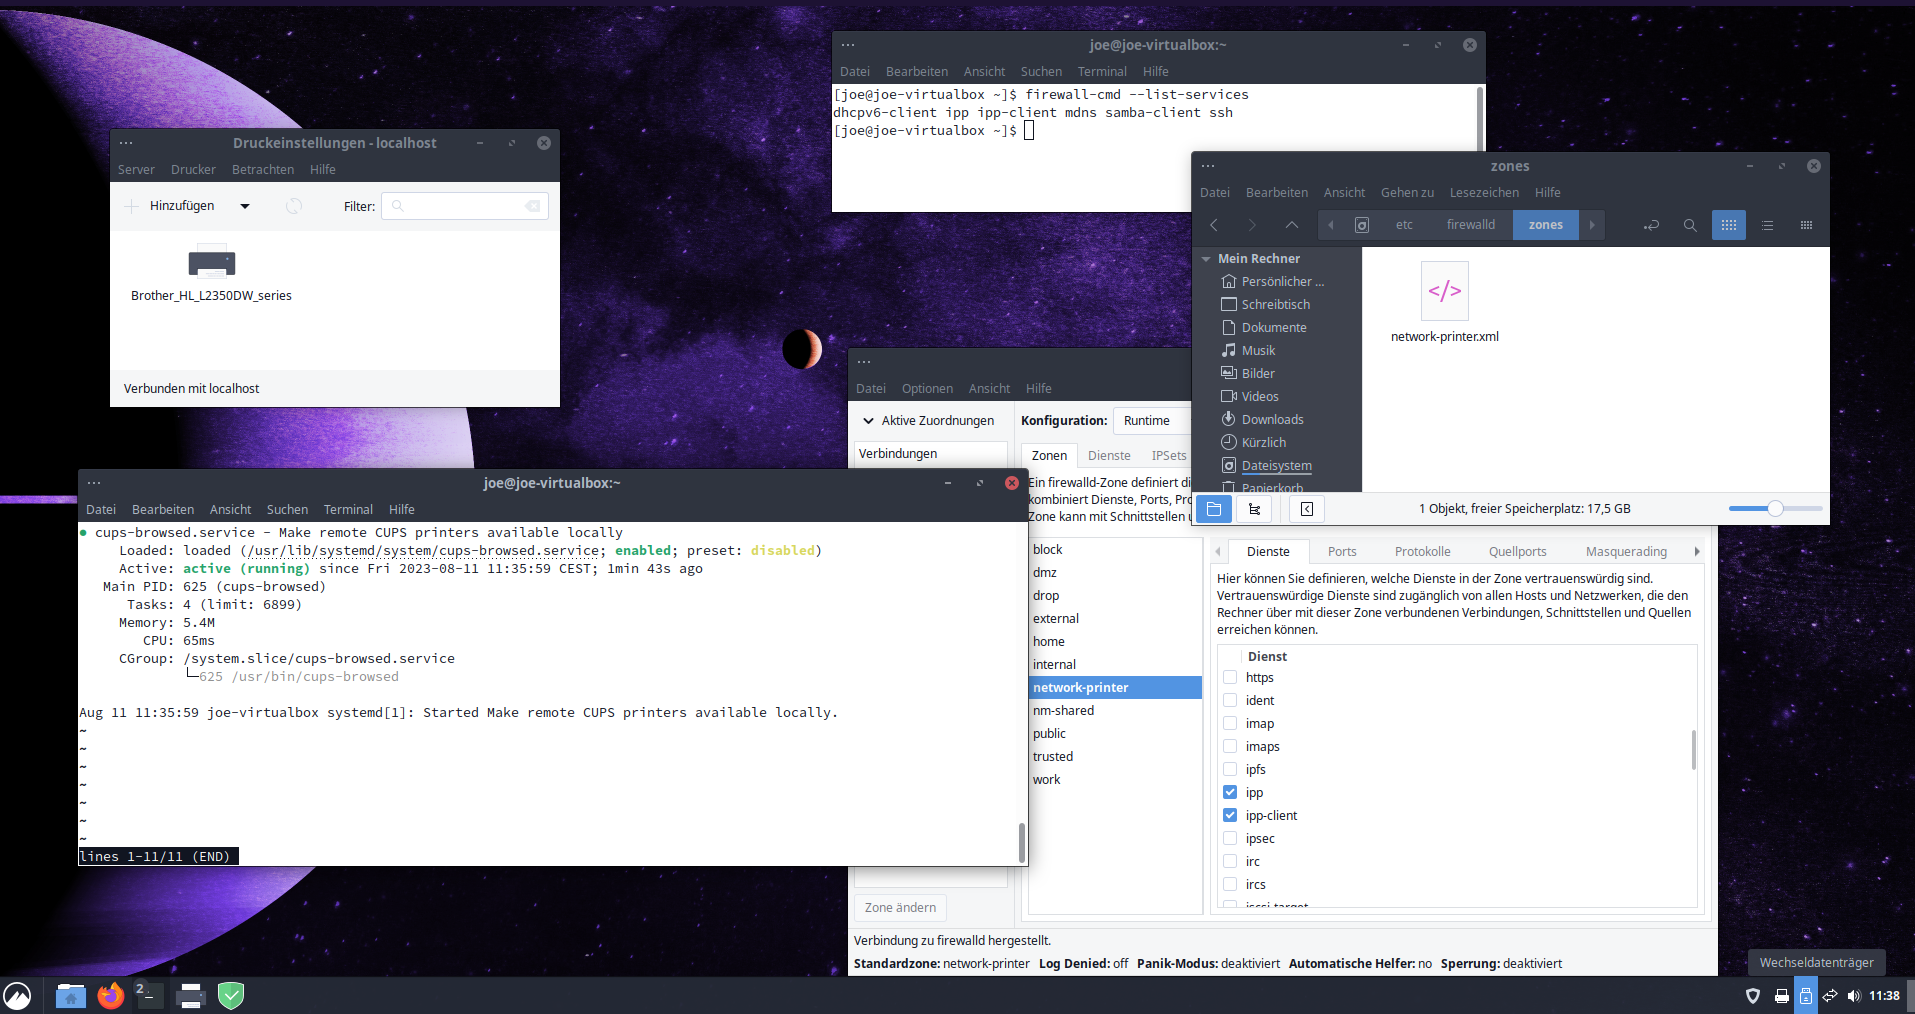Open the printer icon in system tray
This screenshot has height=1014, width=1915.
[x=1780, y=996]
